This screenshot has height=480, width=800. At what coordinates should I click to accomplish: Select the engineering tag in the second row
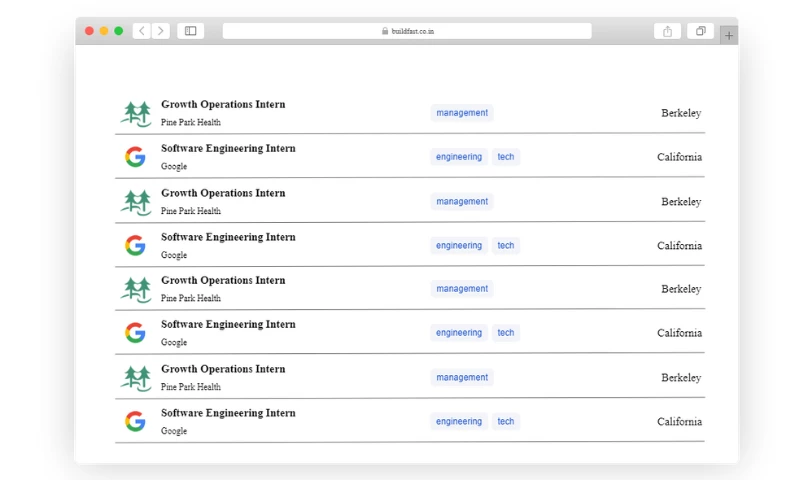point(459,157)
